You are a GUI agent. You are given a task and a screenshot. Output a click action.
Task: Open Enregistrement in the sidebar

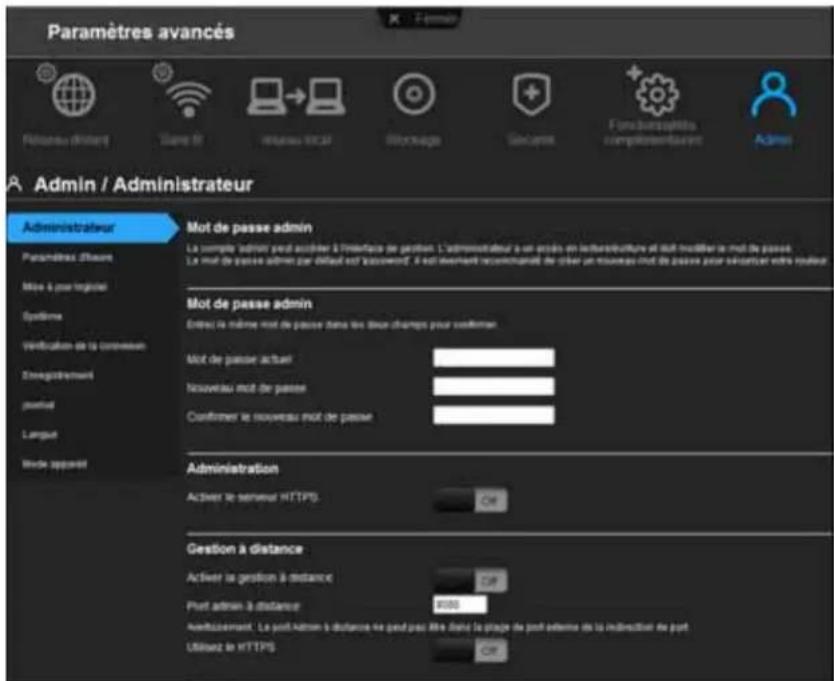pyautogui.click(x=57, y=376)
